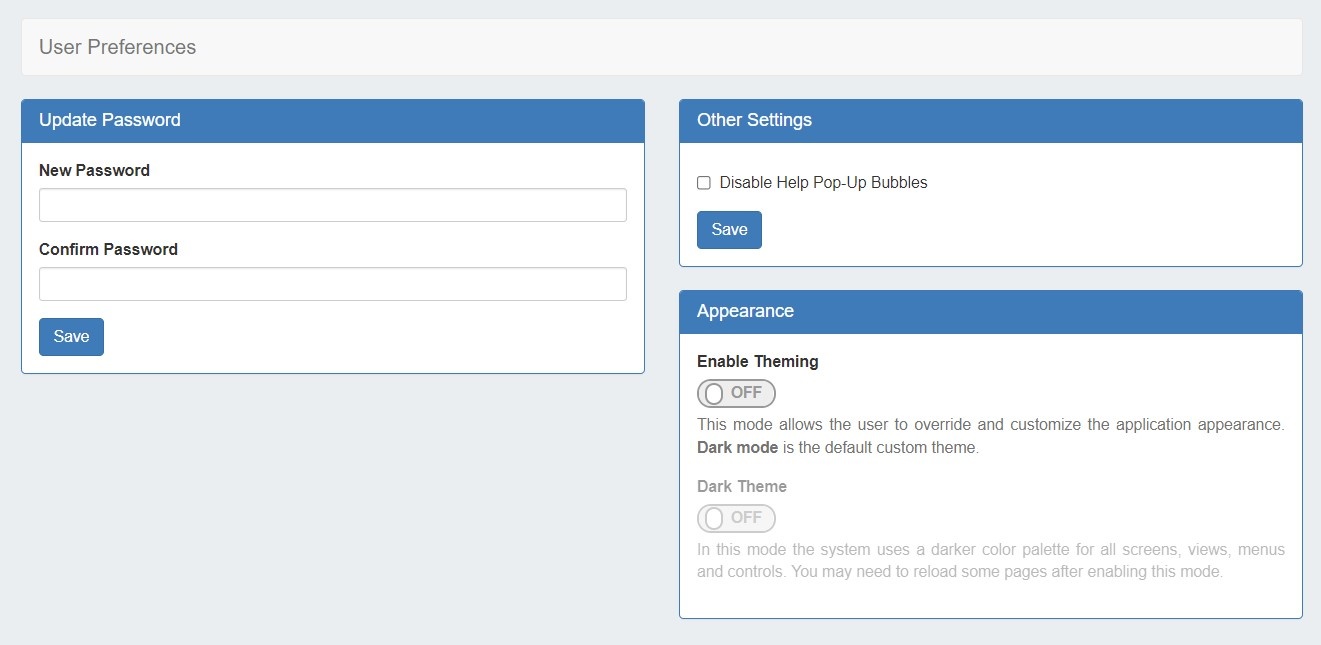Image resolution: width=1321 pixels, height=645 pixels.
Task: Select the Other Settings panel header
Action: (754, 120)
